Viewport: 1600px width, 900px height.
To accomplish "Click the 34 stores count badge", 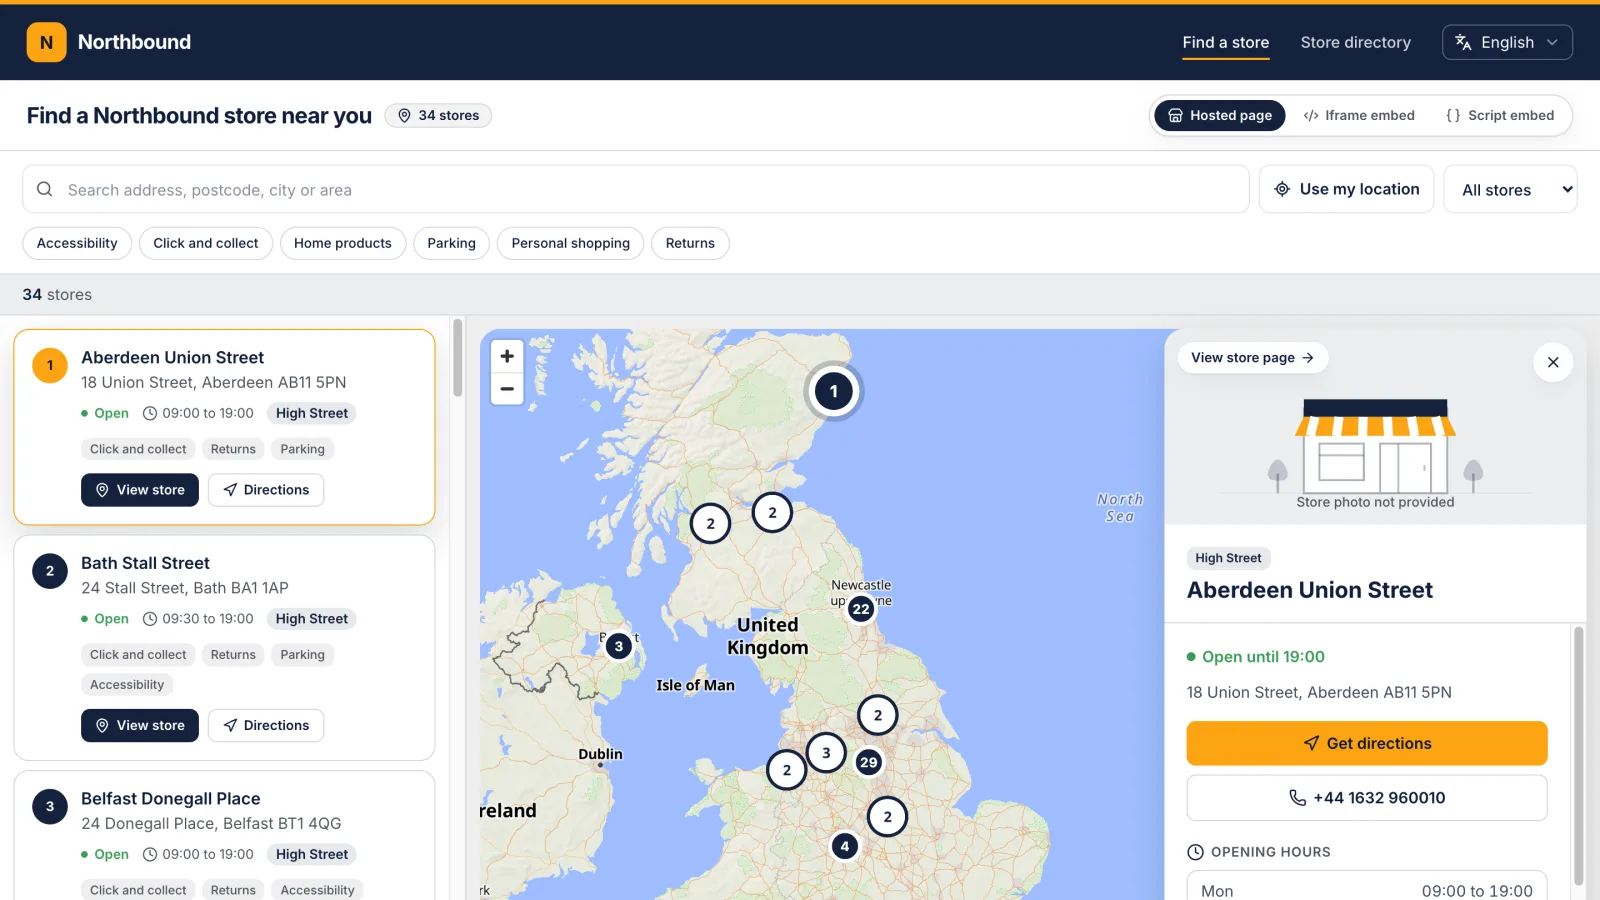I will point(438,115).
